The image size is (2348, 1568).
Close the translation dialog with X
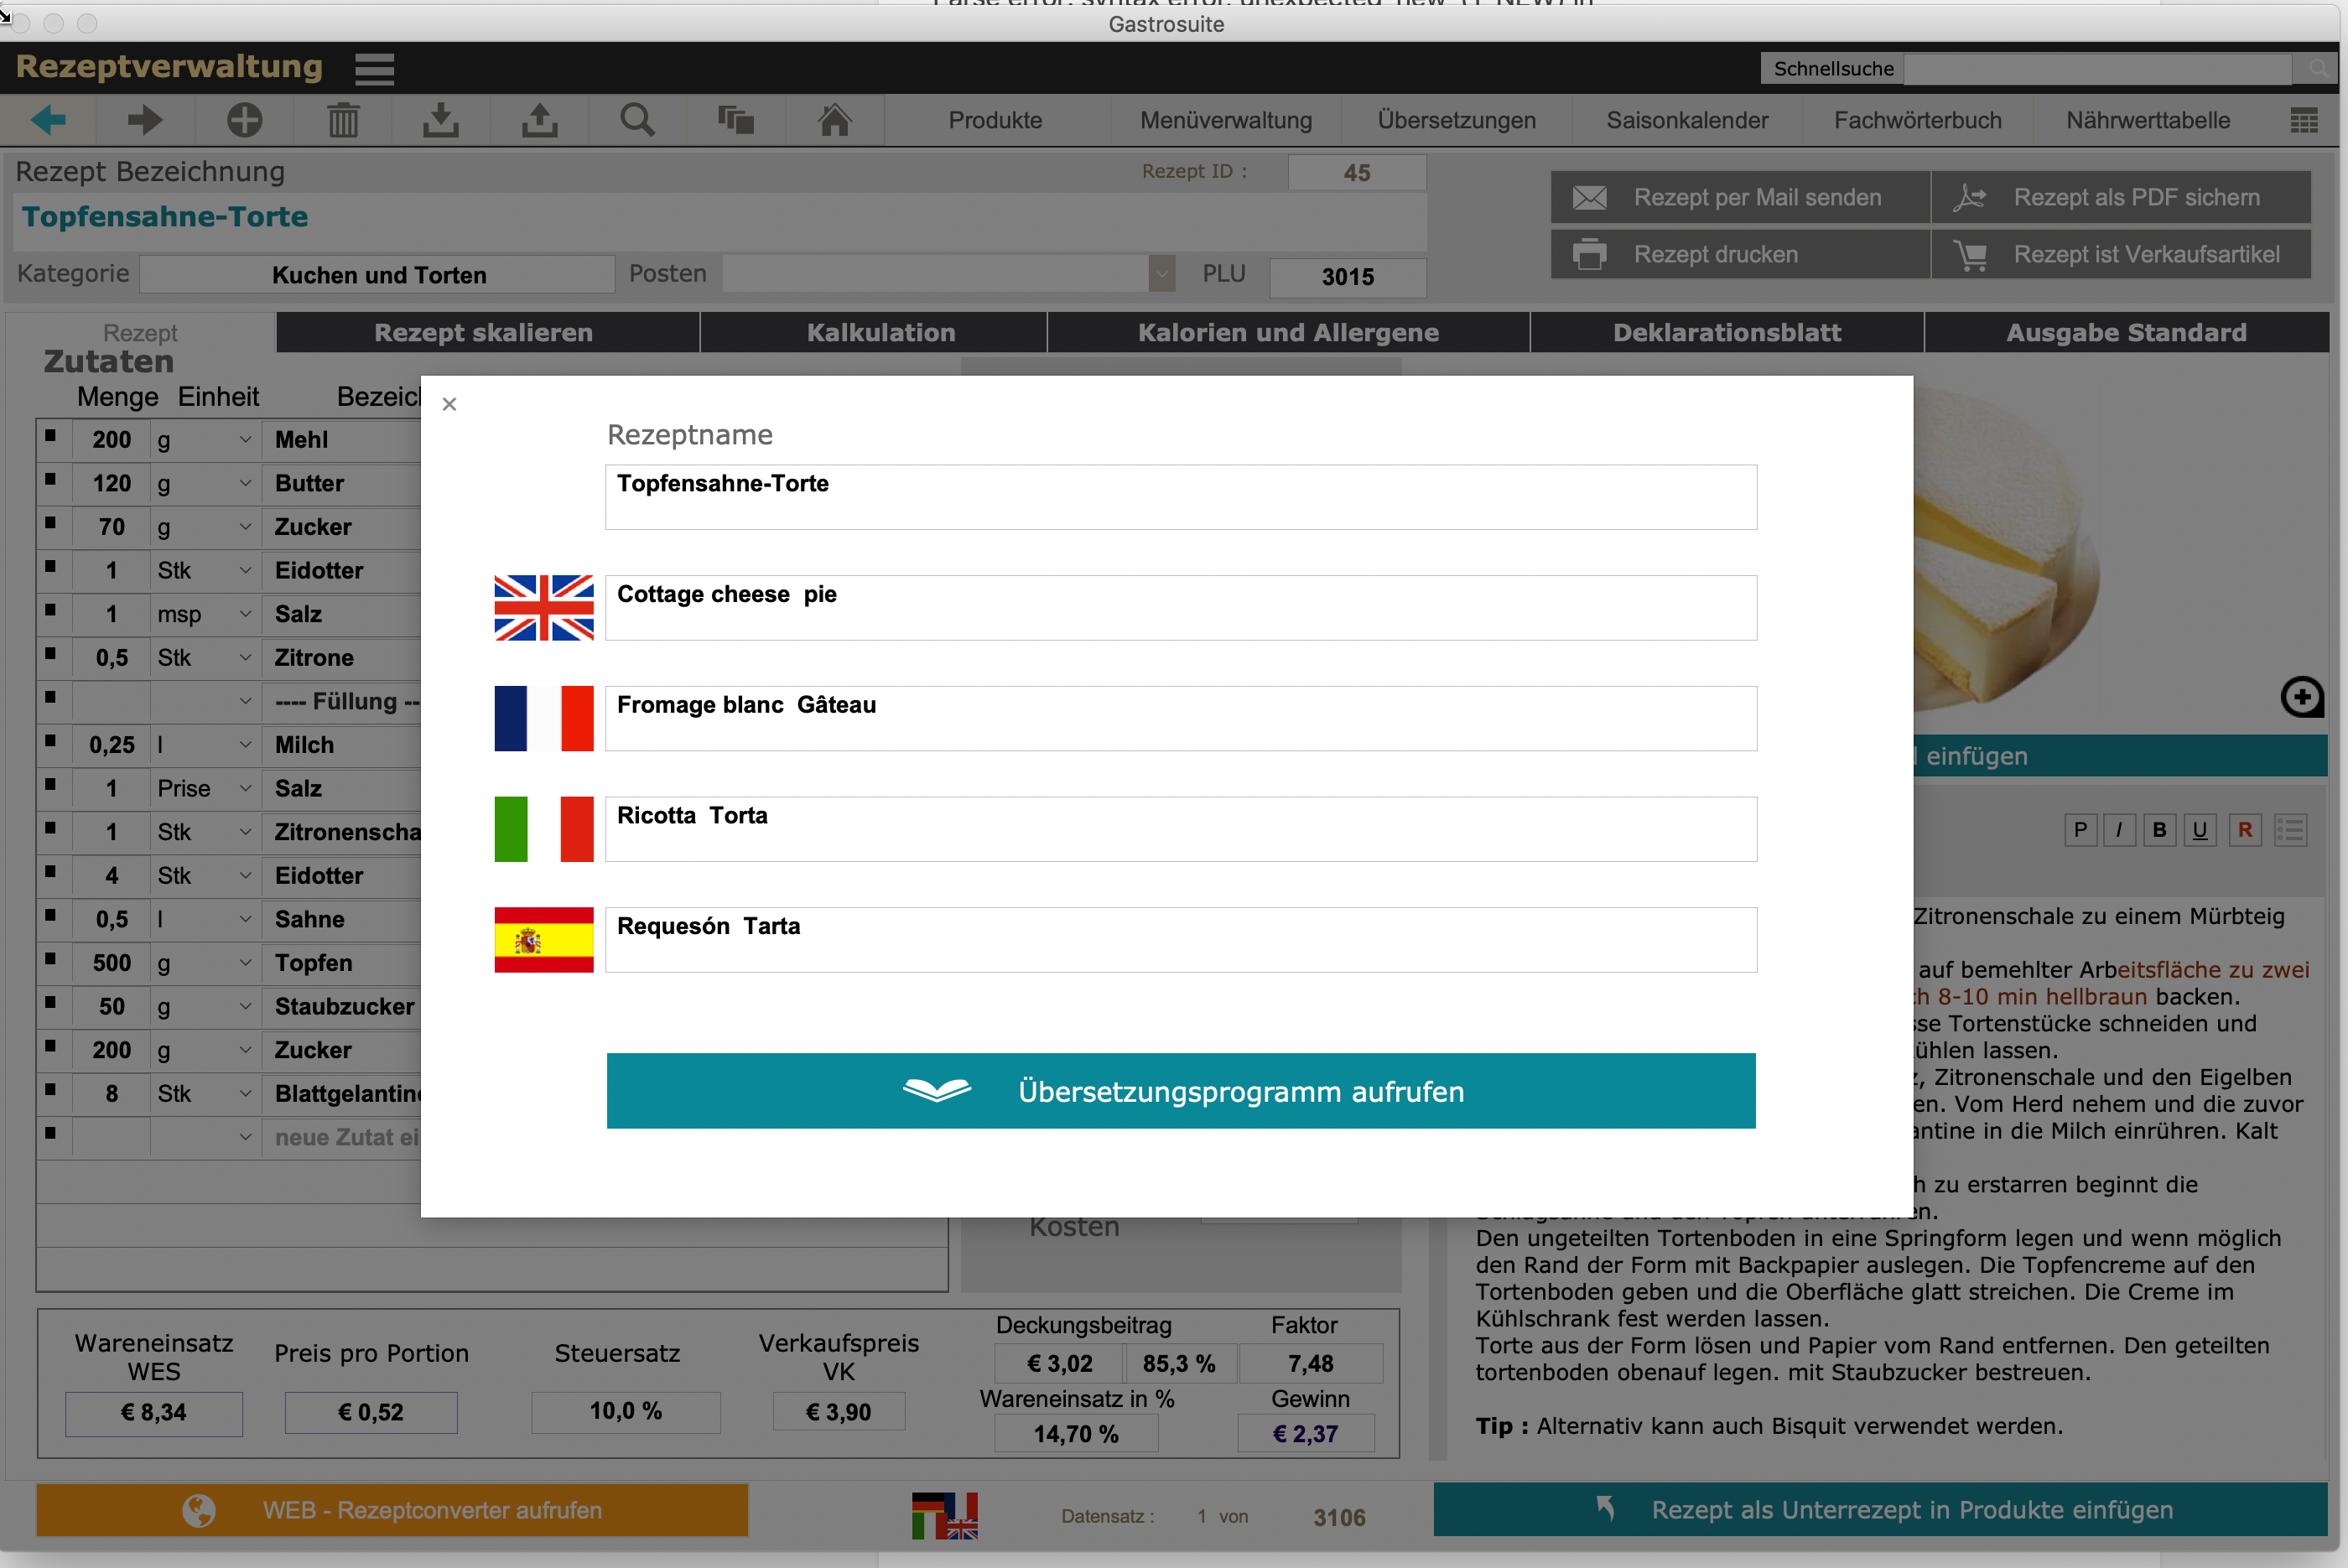tap(449, 404)
